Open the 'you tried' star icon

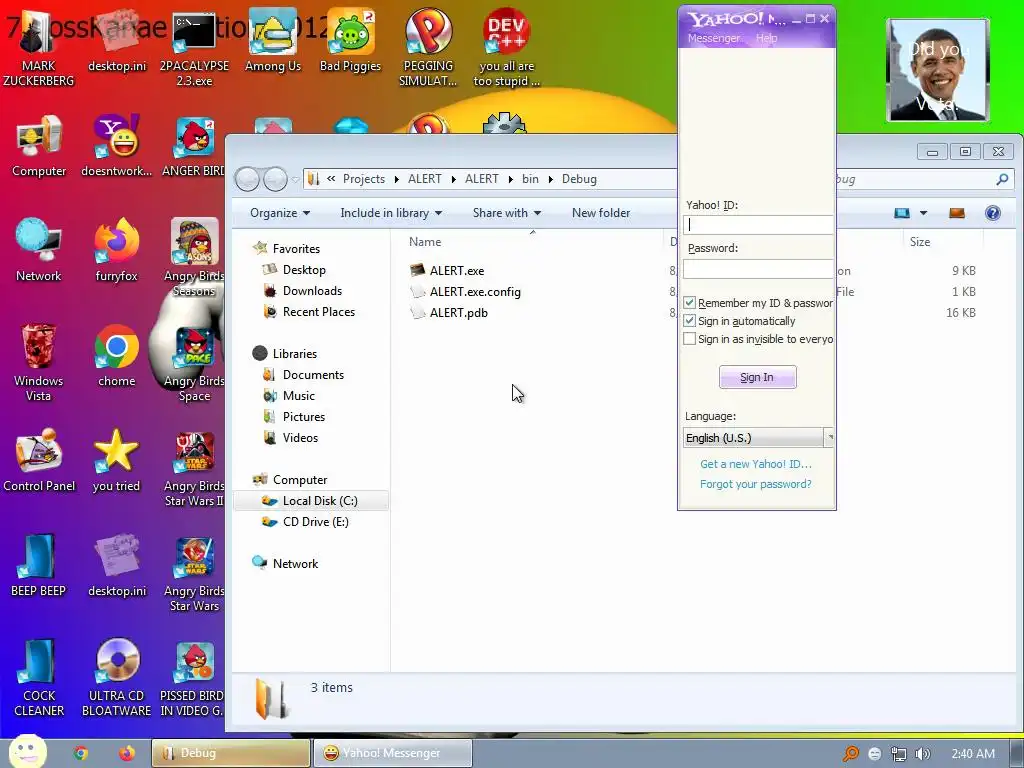pyautogui.click(x=116, y=461)
